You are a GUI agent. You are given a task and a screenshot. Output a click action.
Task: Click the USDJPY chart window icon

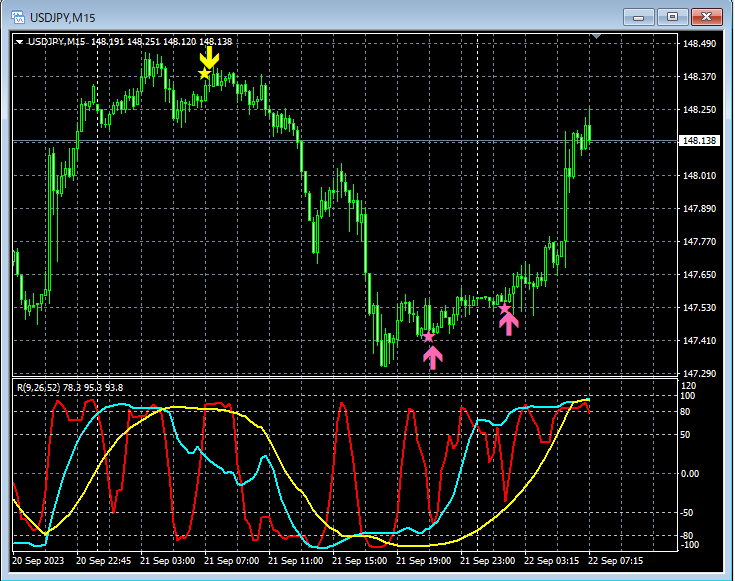tap(18, 17)
